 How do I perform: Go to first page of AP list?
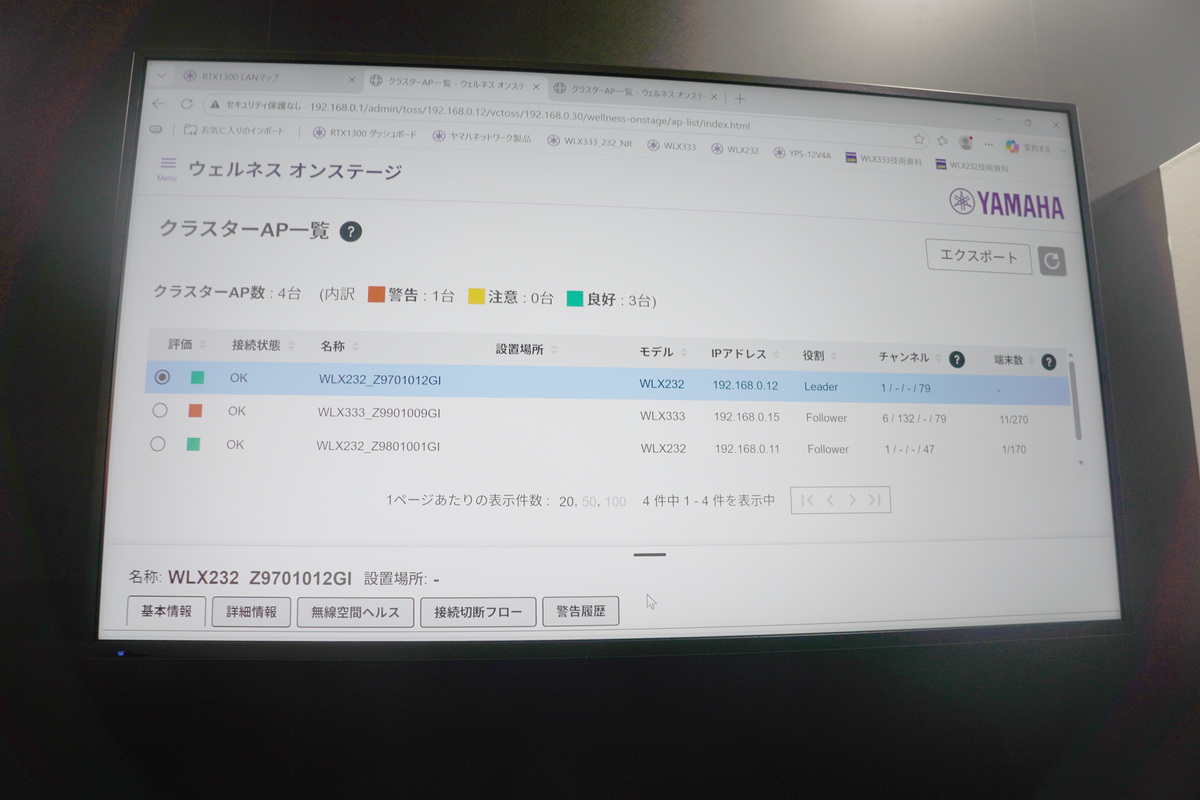click(807, 499)
